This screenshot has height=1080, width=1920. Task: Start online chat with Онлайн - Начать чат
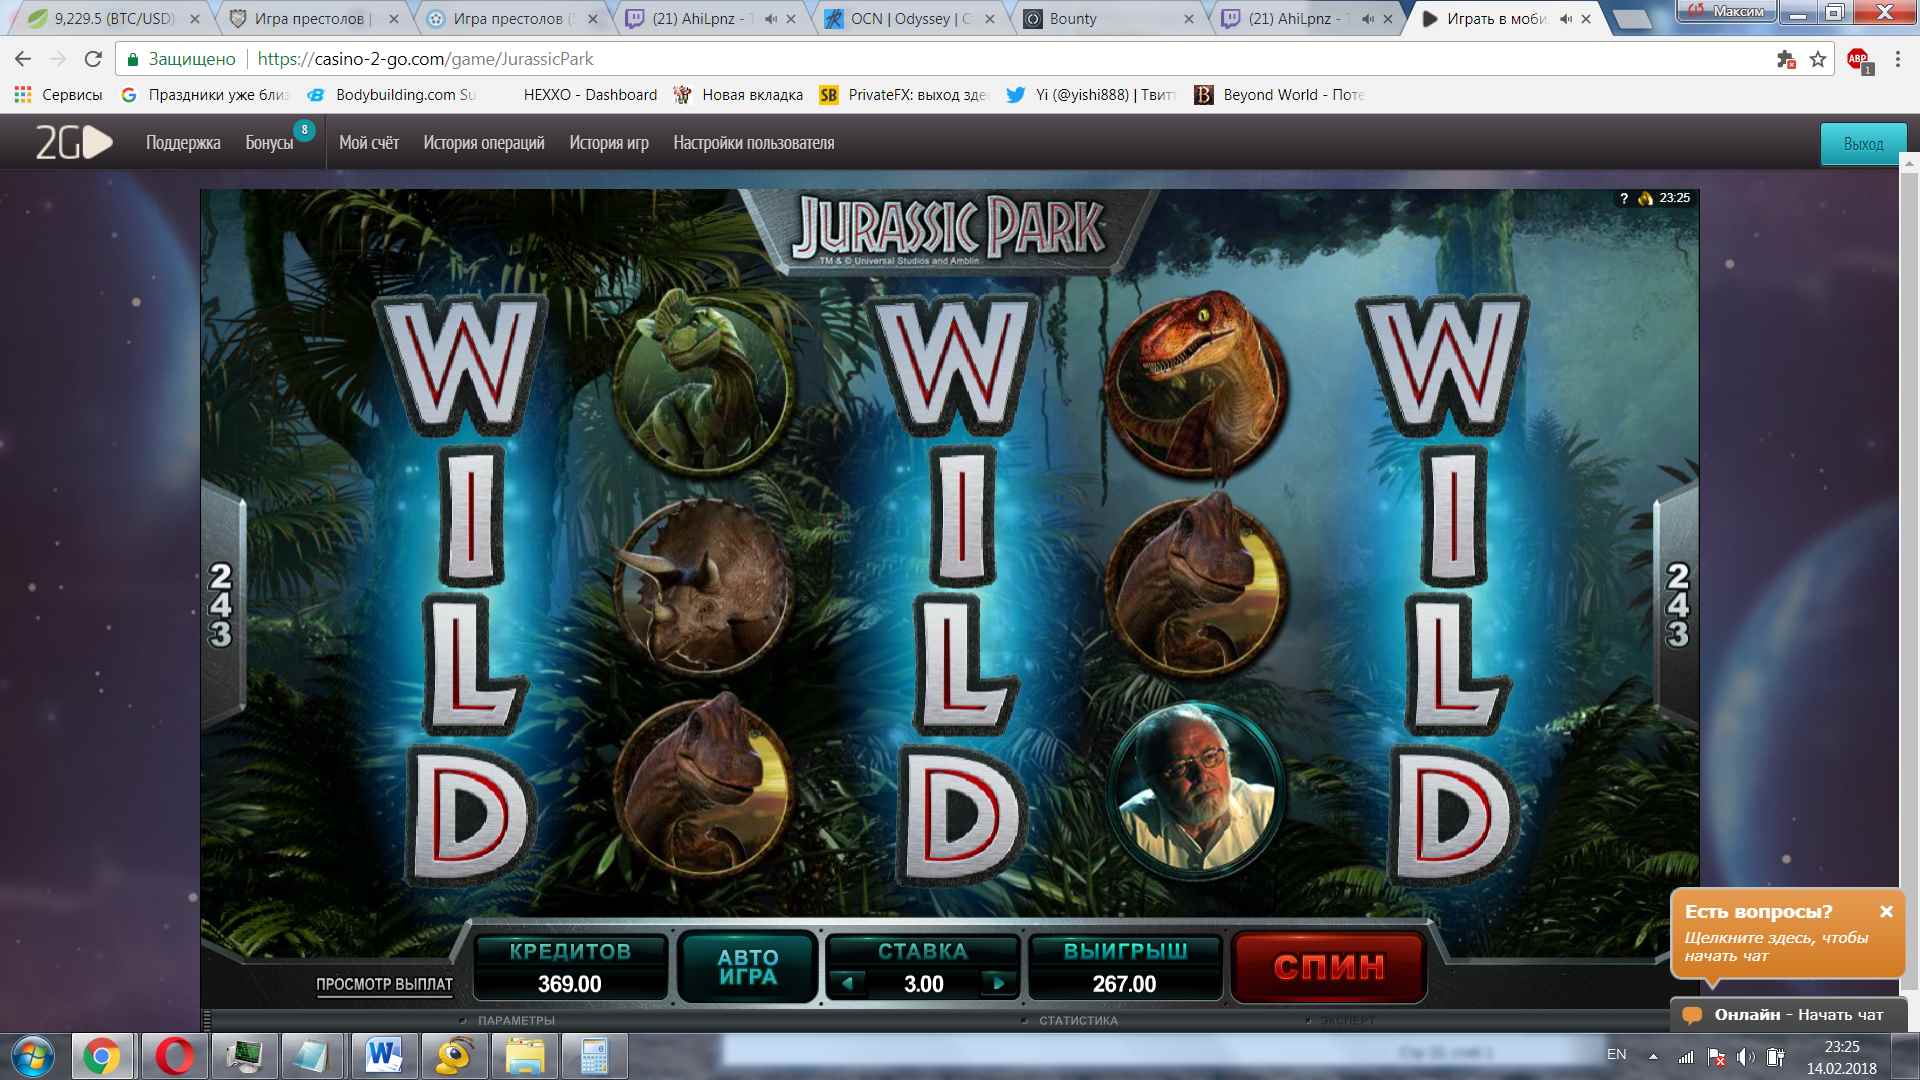[1798, 1014]
